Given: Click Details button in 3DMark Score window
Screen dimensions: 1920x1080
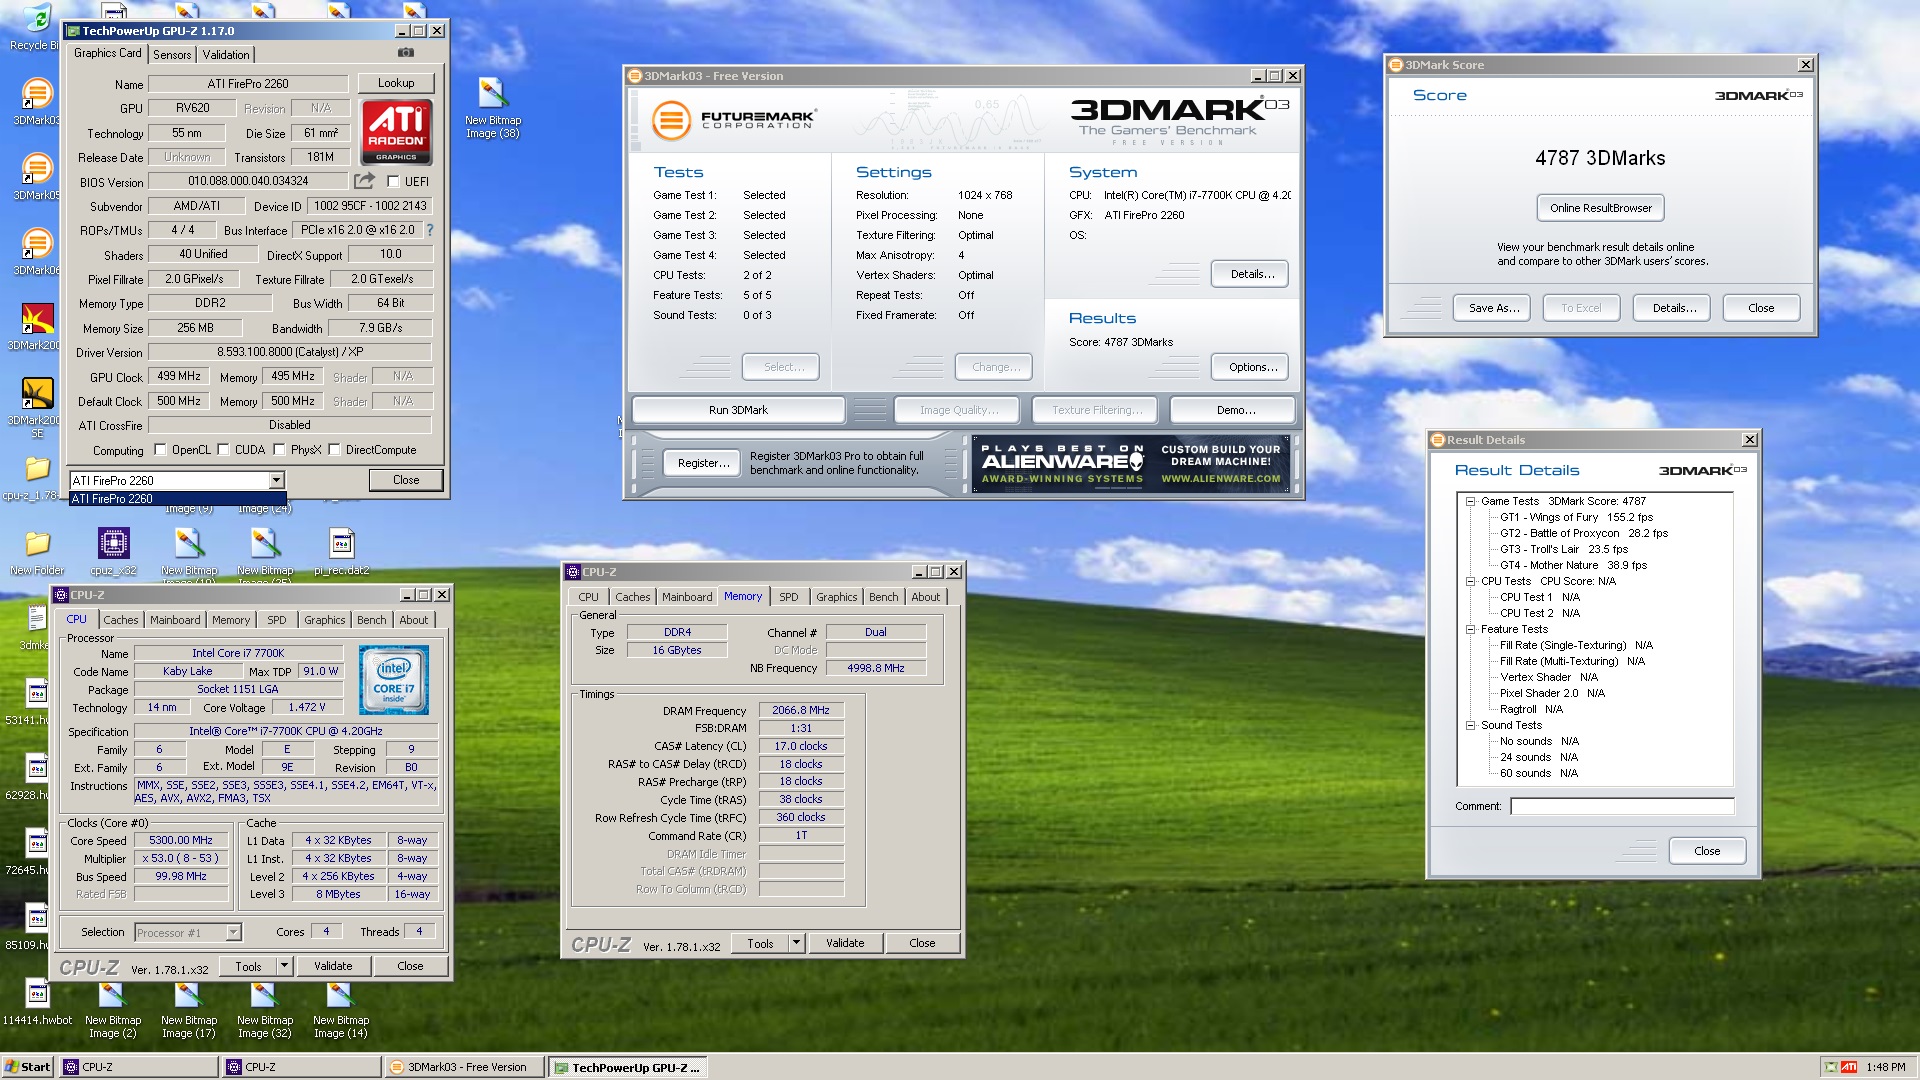Looking at the screenshot, I should (x=1674, y=308).
